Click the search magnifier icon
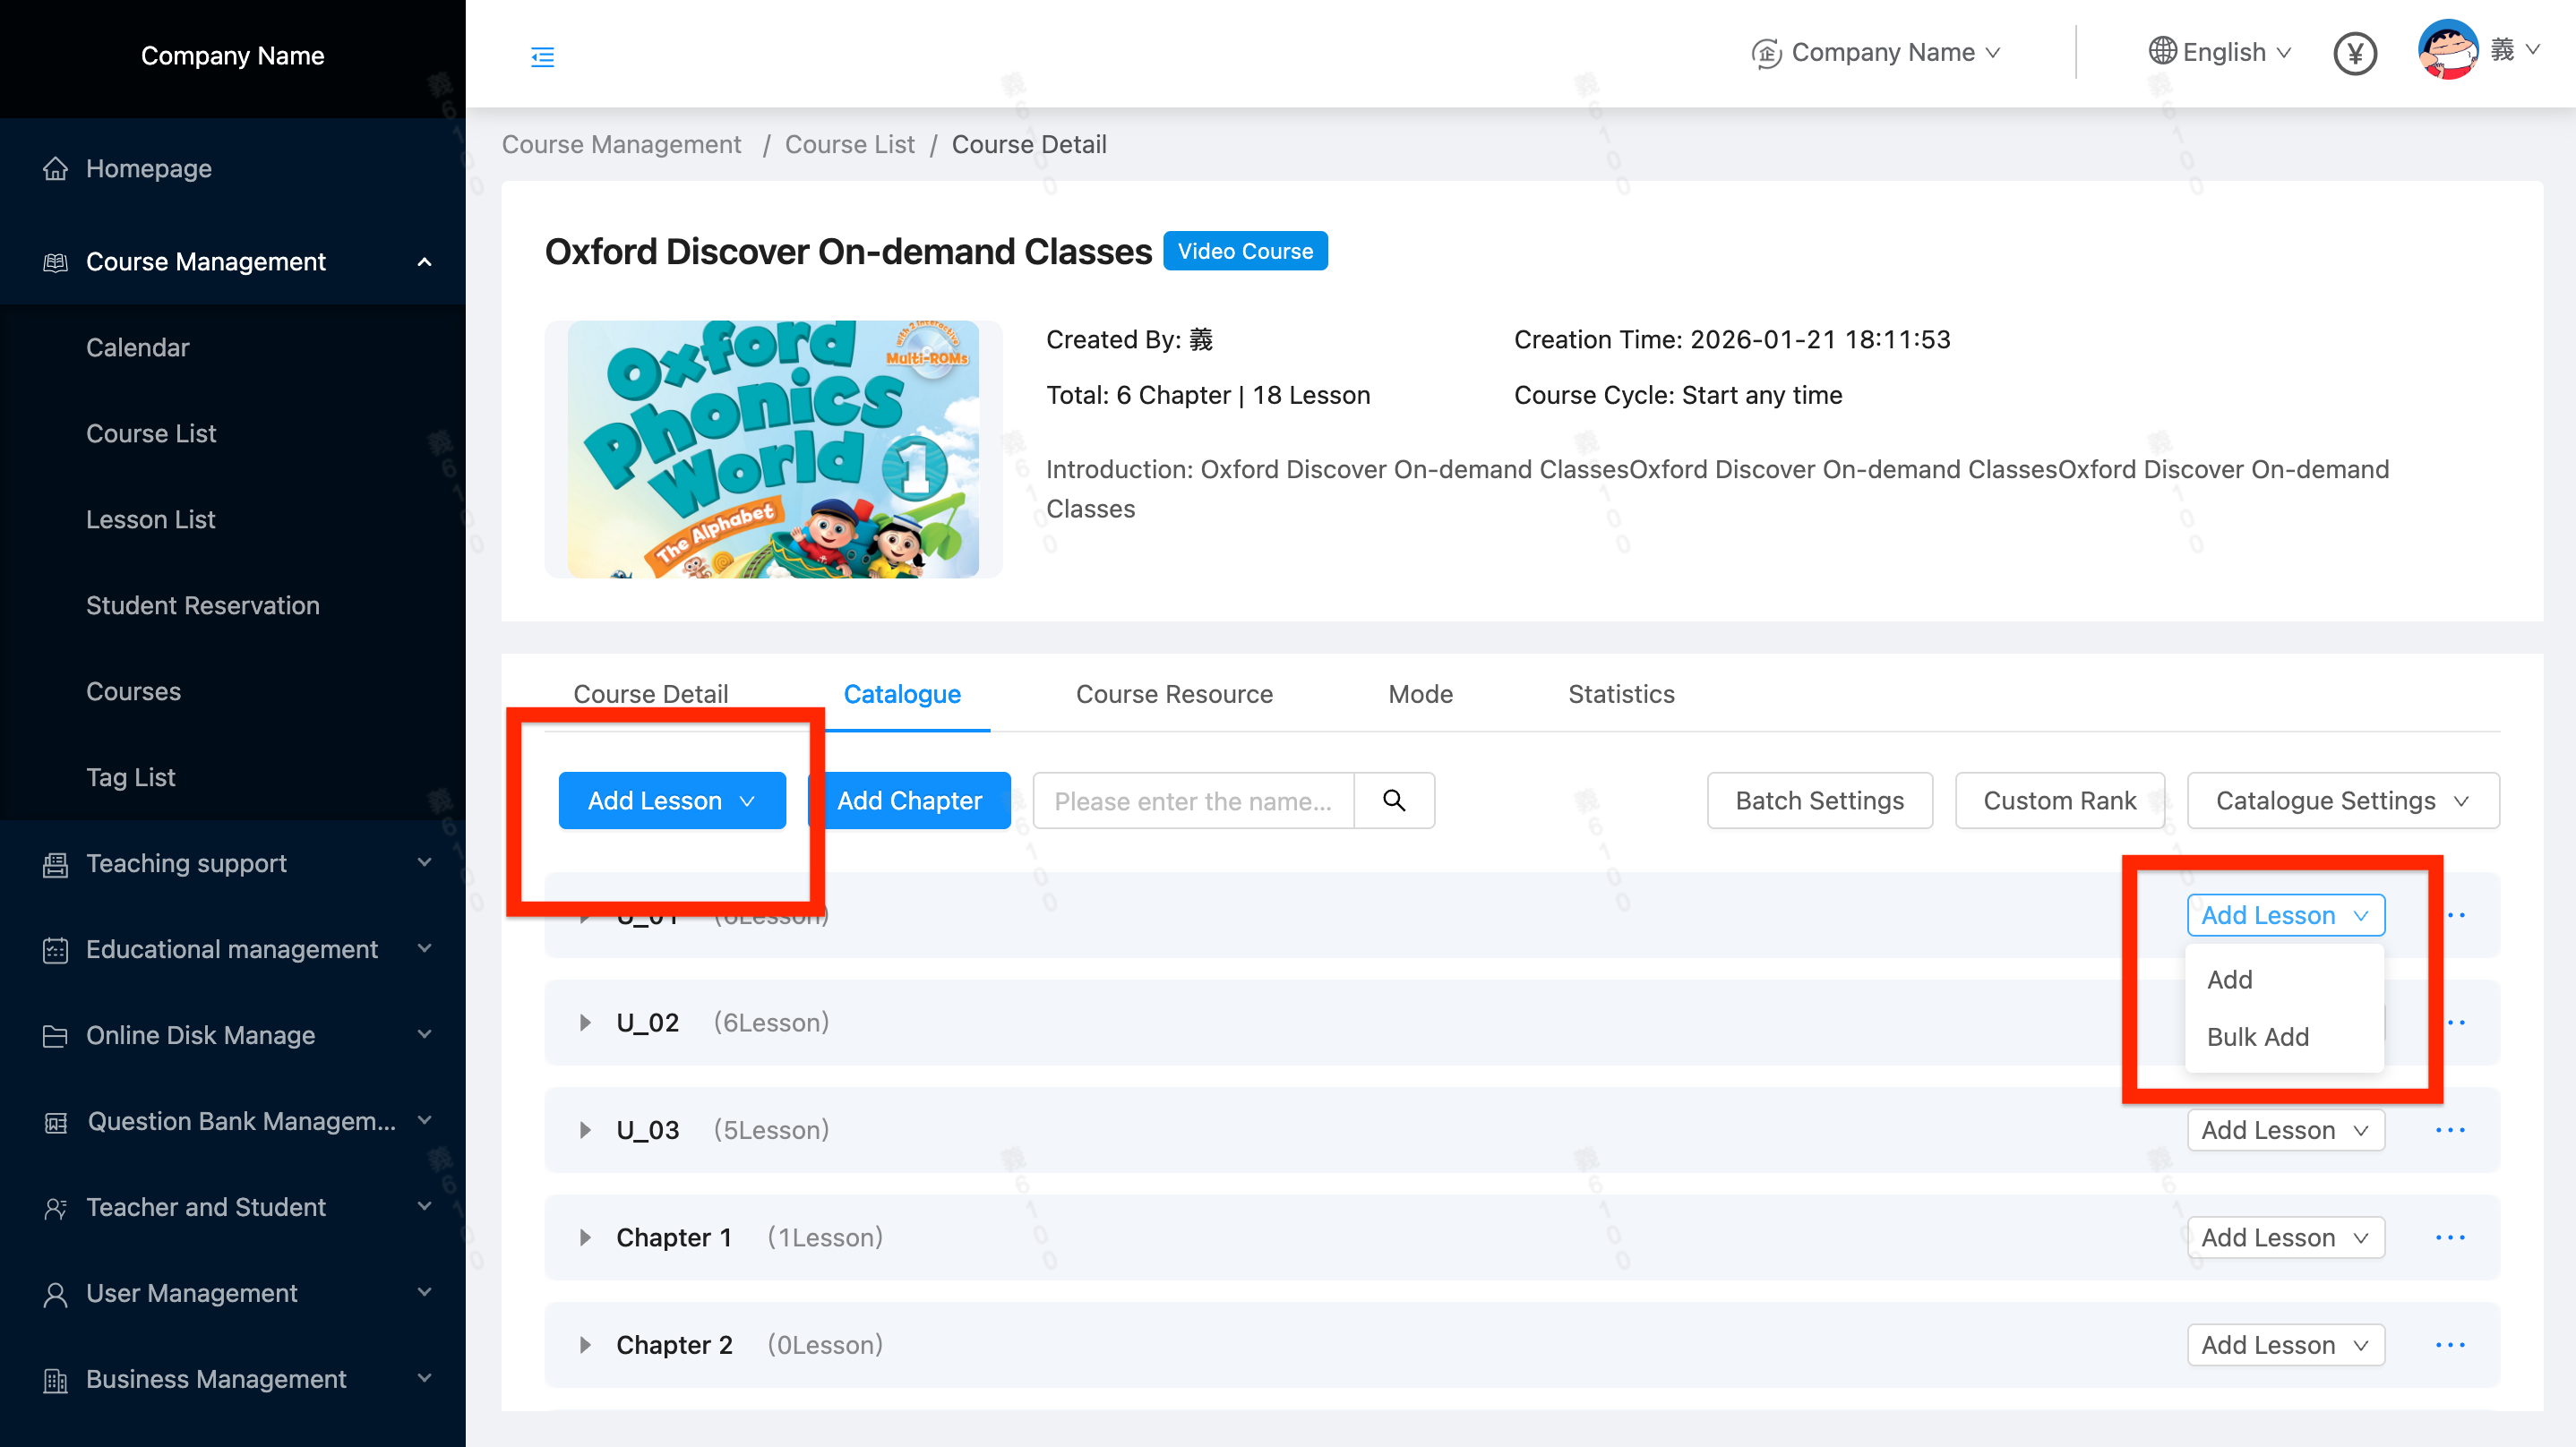The image size is (2576, 1447). pos(1394,800)
